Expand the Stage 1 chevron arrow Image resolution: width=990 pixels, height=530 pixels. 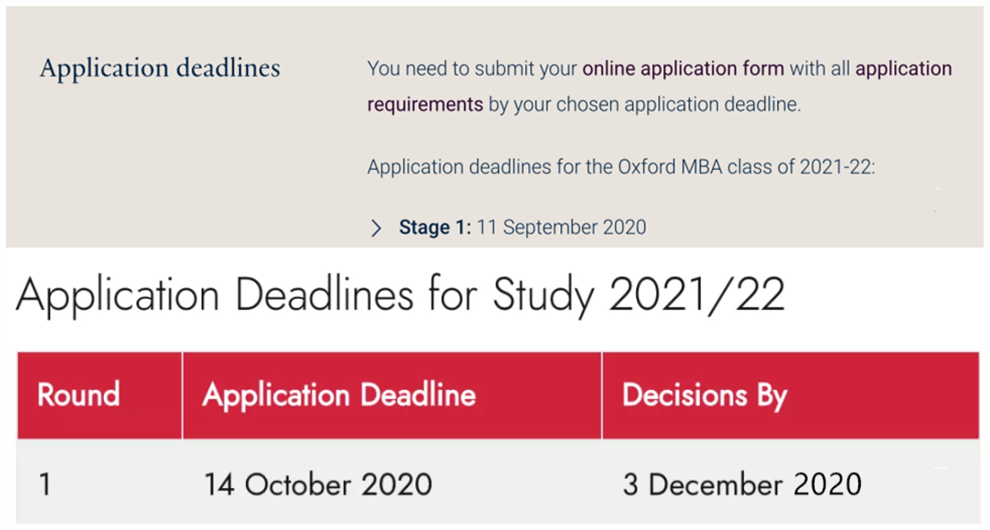[x=376, y=228]
